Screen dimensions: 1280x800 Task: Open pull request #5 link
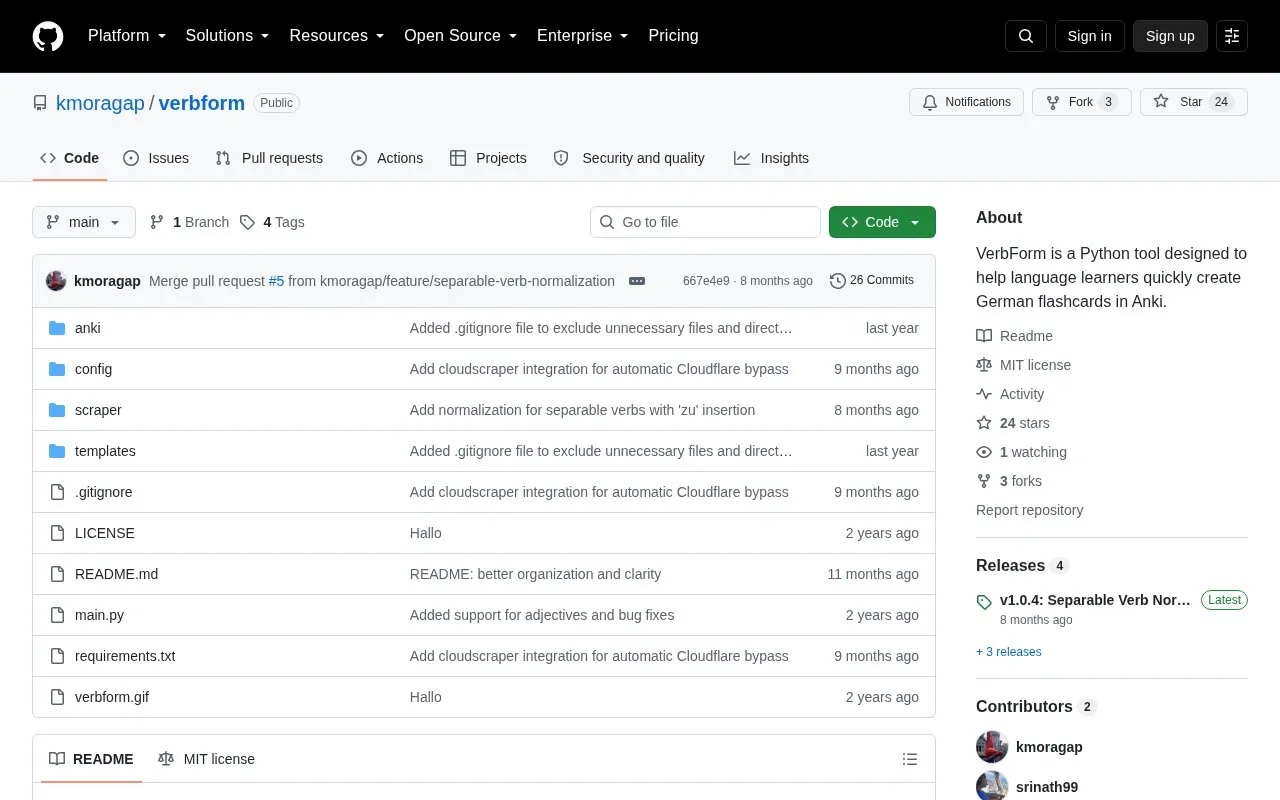pos(276,281)
